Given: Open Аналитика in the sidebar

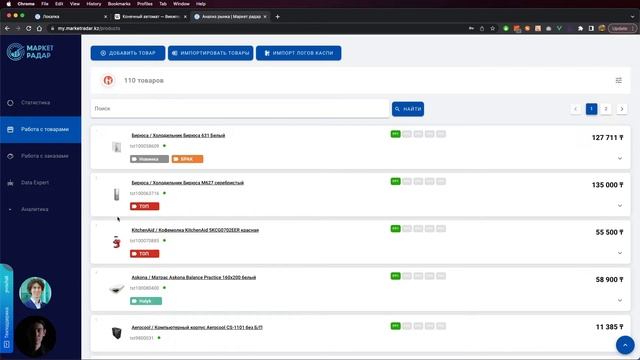Looking at the screenshot, I should coord(40,209).
